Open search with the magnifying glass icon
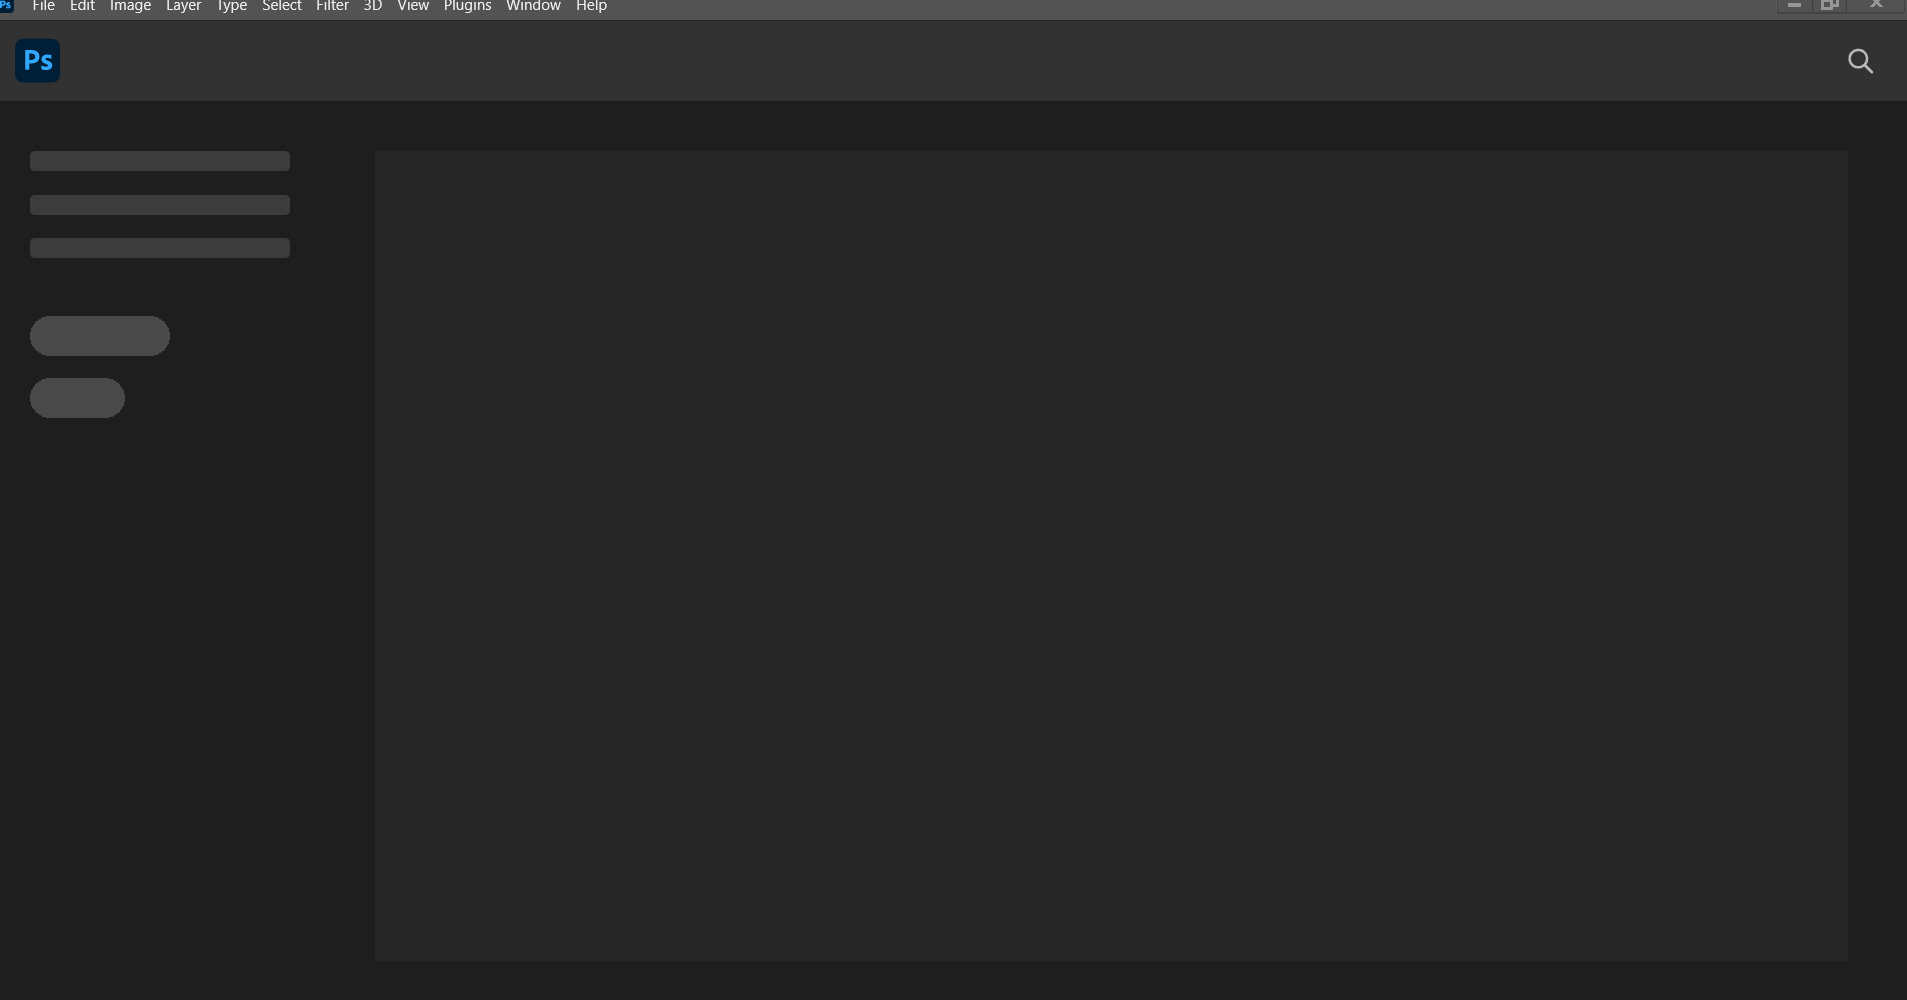Image resolution: width=1907 pixels, height=1000 pixels. 1860,61
